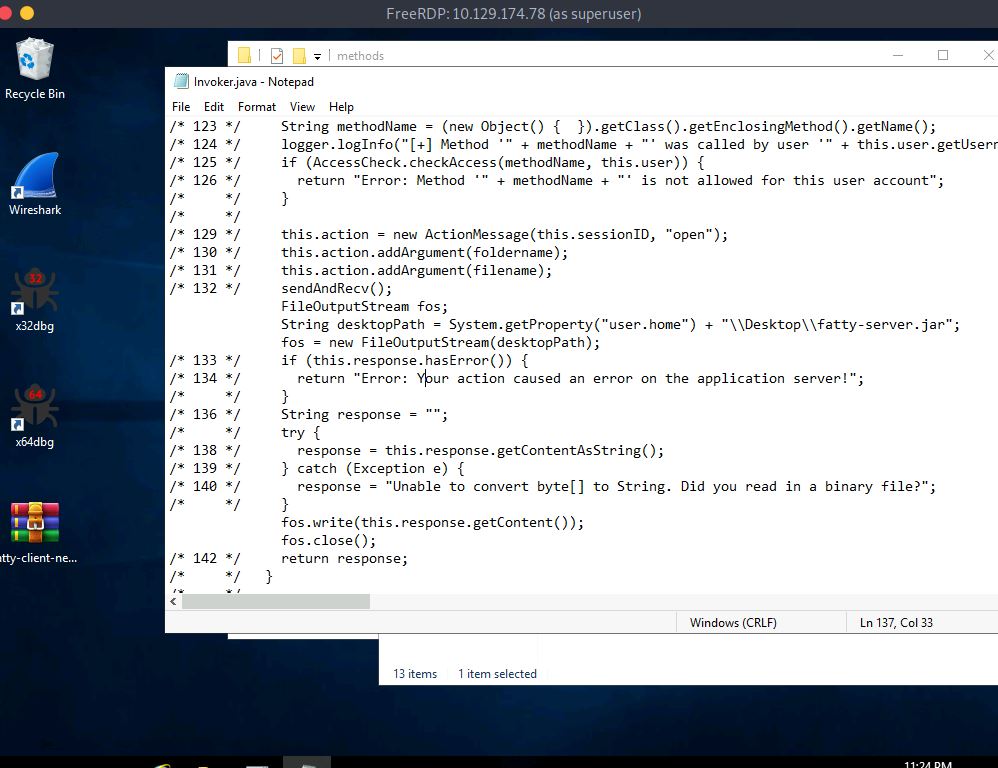
Task: Open the File menu in Notepad
Action: [x=181, y=107]
